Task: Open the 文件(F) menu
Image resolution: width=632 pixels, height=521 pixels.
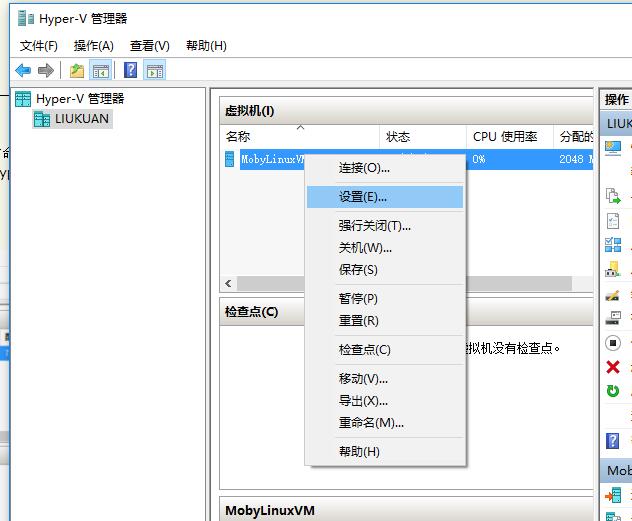Action: (x=39, y=46)
